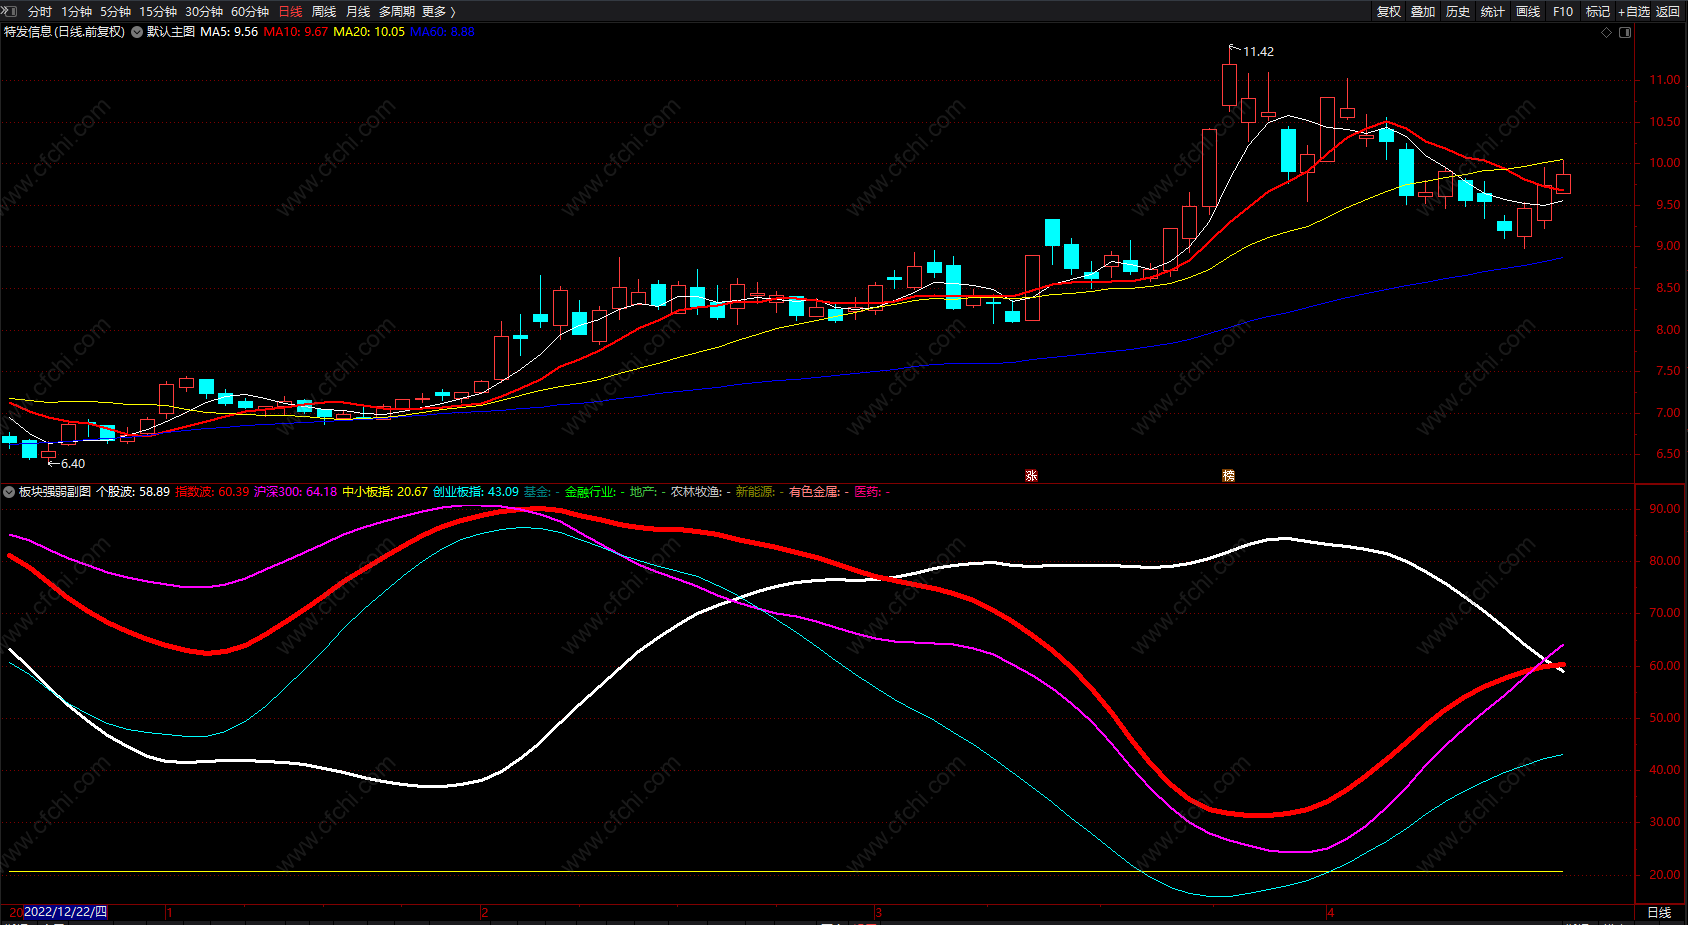Click the 叠加 overlay button
This screenshot has height=925, width=1688.
1423,12
